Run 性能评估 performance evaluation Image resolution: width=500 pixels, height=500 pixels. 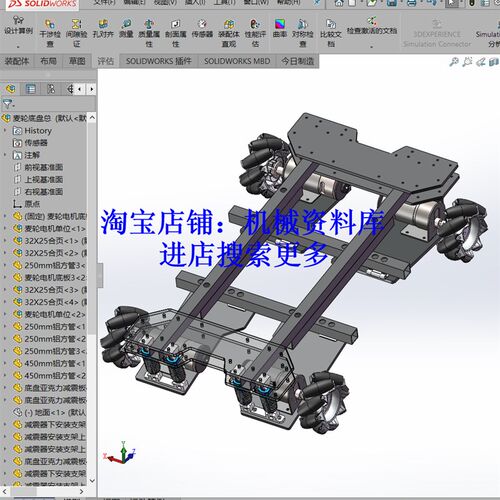coord(255,33)
